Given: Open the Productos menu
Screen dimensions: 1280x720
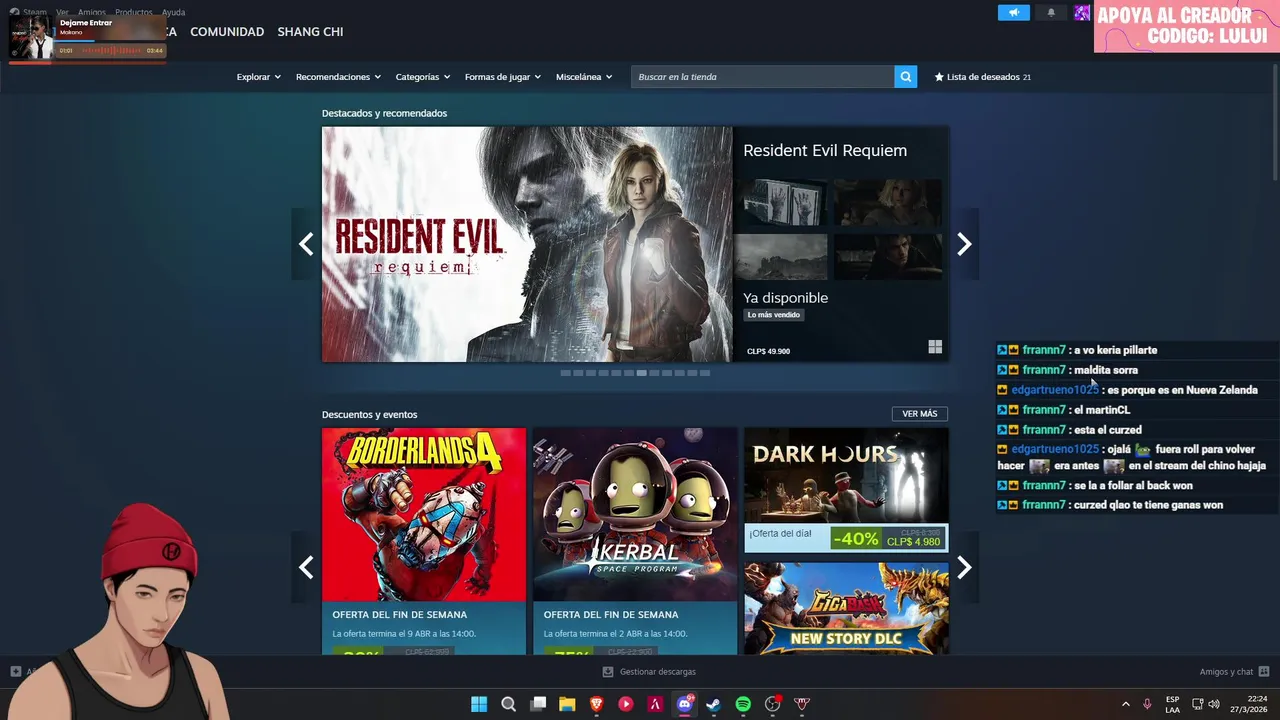Looking at the screenshot, I should tap(133, 12).
